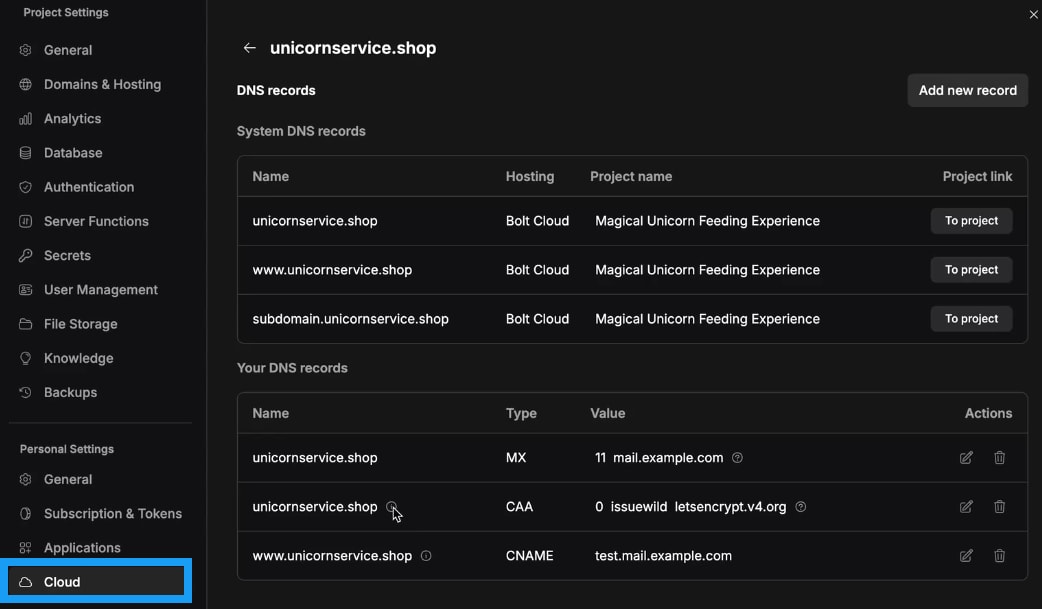1042x609 pixels.
Task: Close the DNS records dialog
Action: click(x=1033, y=14)
